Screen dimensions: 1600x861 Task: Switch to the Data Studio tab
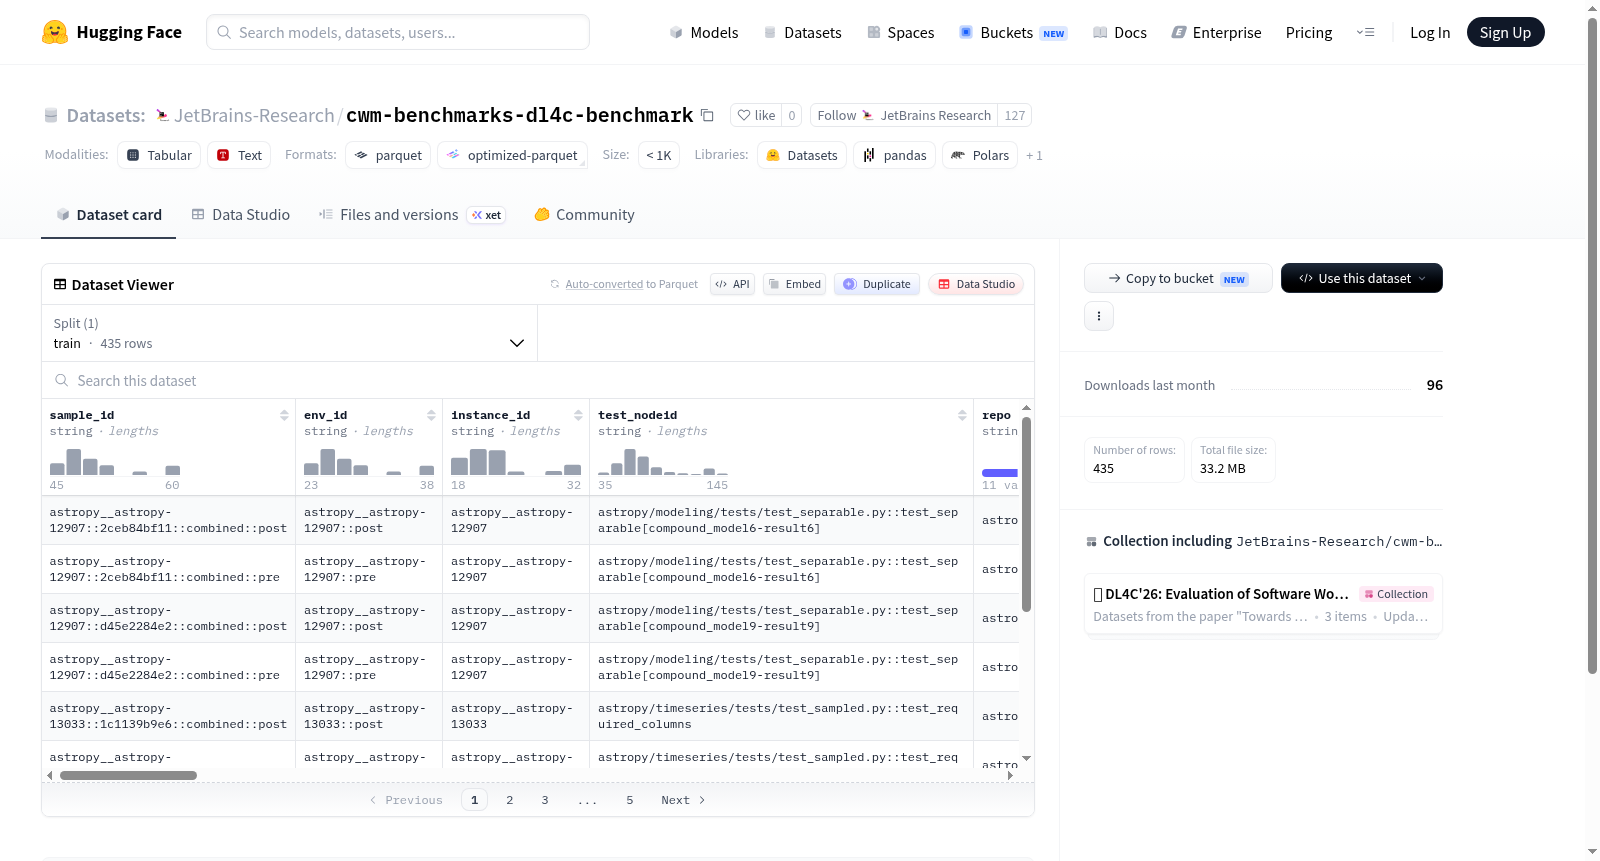pos(241,214)
